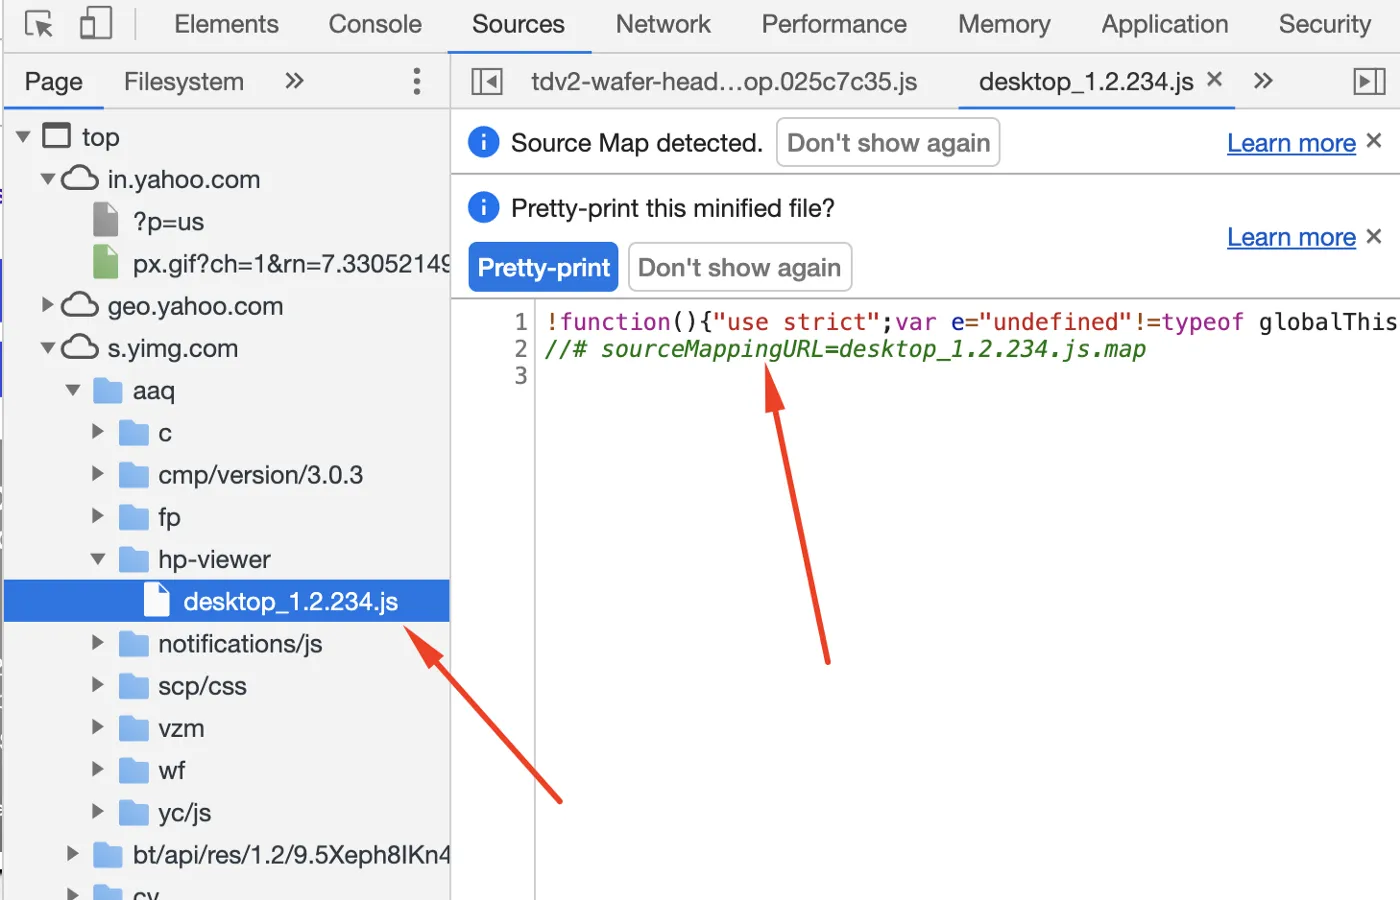The height and width of the screenshot is (900, 1400).
Task: Click the vzm folder icon
Action: (x=134, y=728)
